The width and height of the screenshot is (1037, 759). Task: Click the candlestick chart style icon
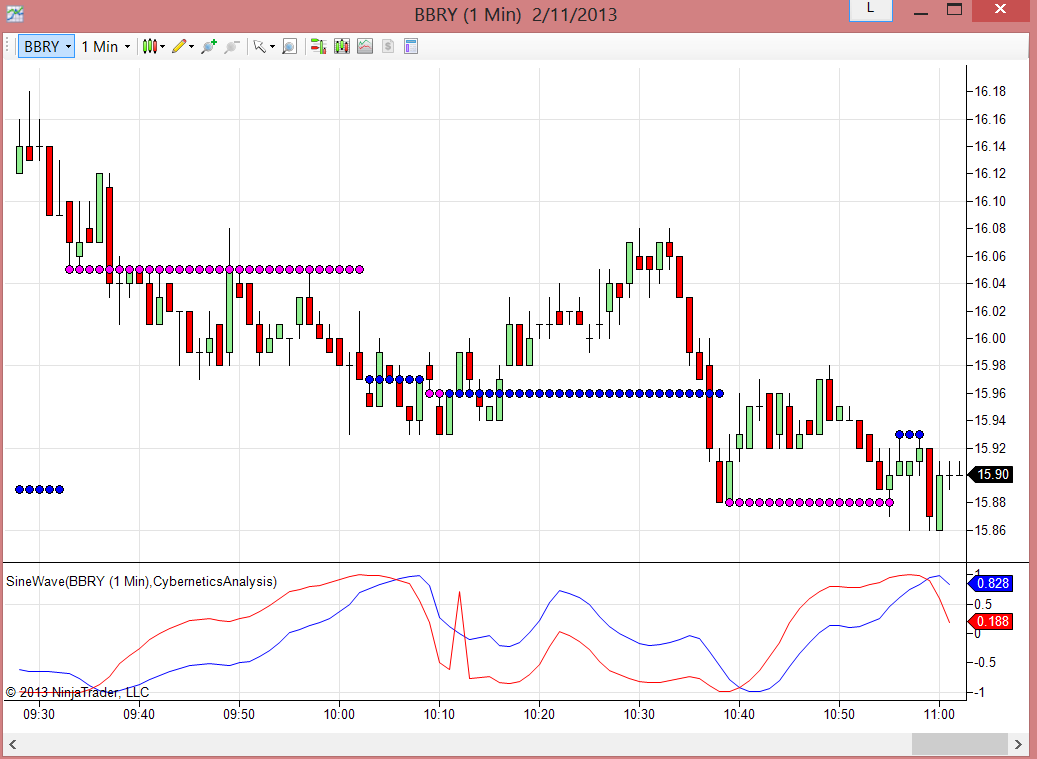pyautogui.click(x=149, y=46)
